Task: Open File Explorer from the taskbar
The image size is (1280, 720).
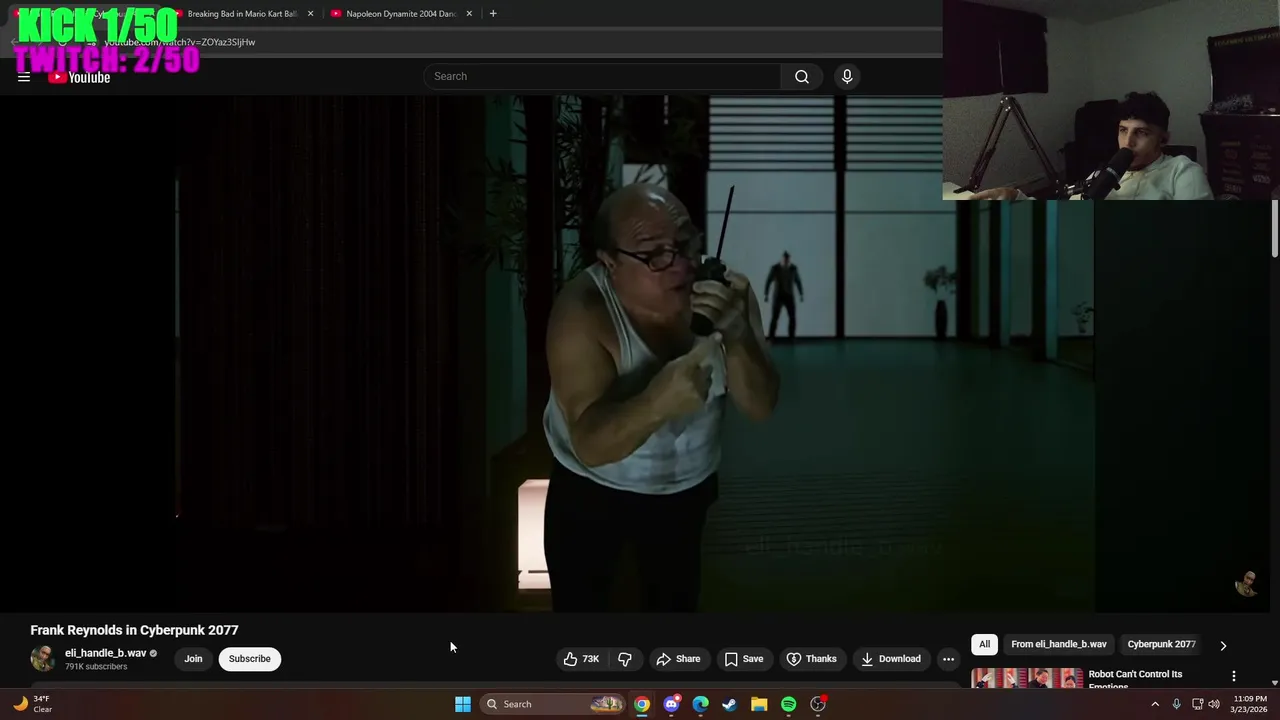Action: point(759,704)
